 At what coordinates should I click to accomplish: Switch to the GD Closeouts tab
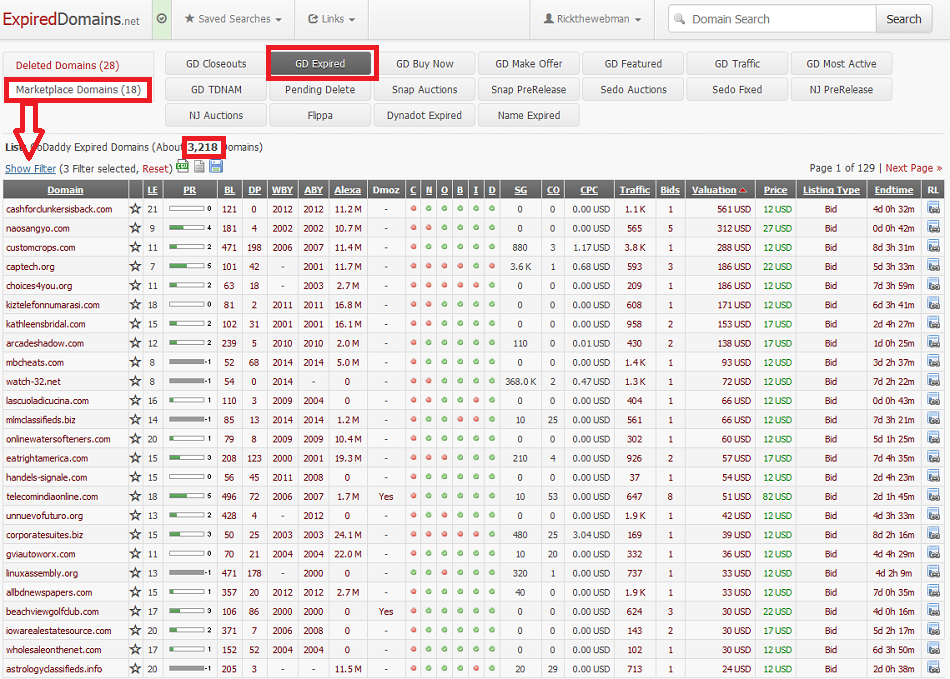216,64
